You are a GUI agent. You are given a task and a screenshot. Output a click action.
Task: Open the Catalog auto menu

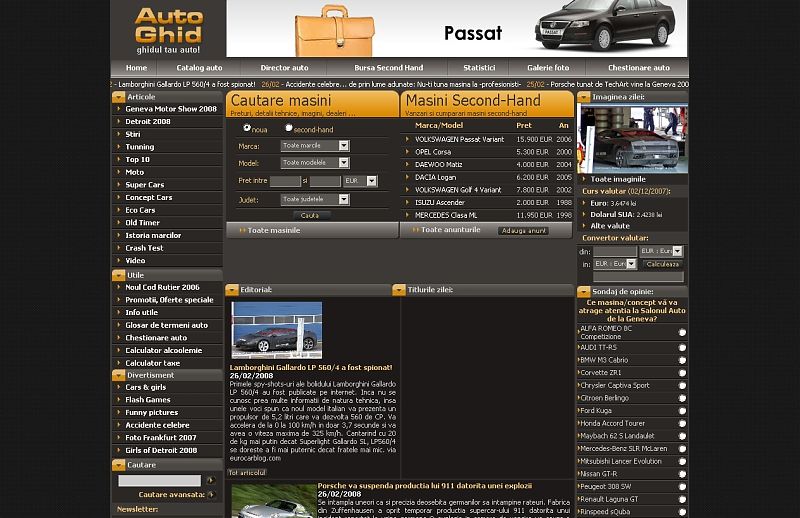[199, 68]
